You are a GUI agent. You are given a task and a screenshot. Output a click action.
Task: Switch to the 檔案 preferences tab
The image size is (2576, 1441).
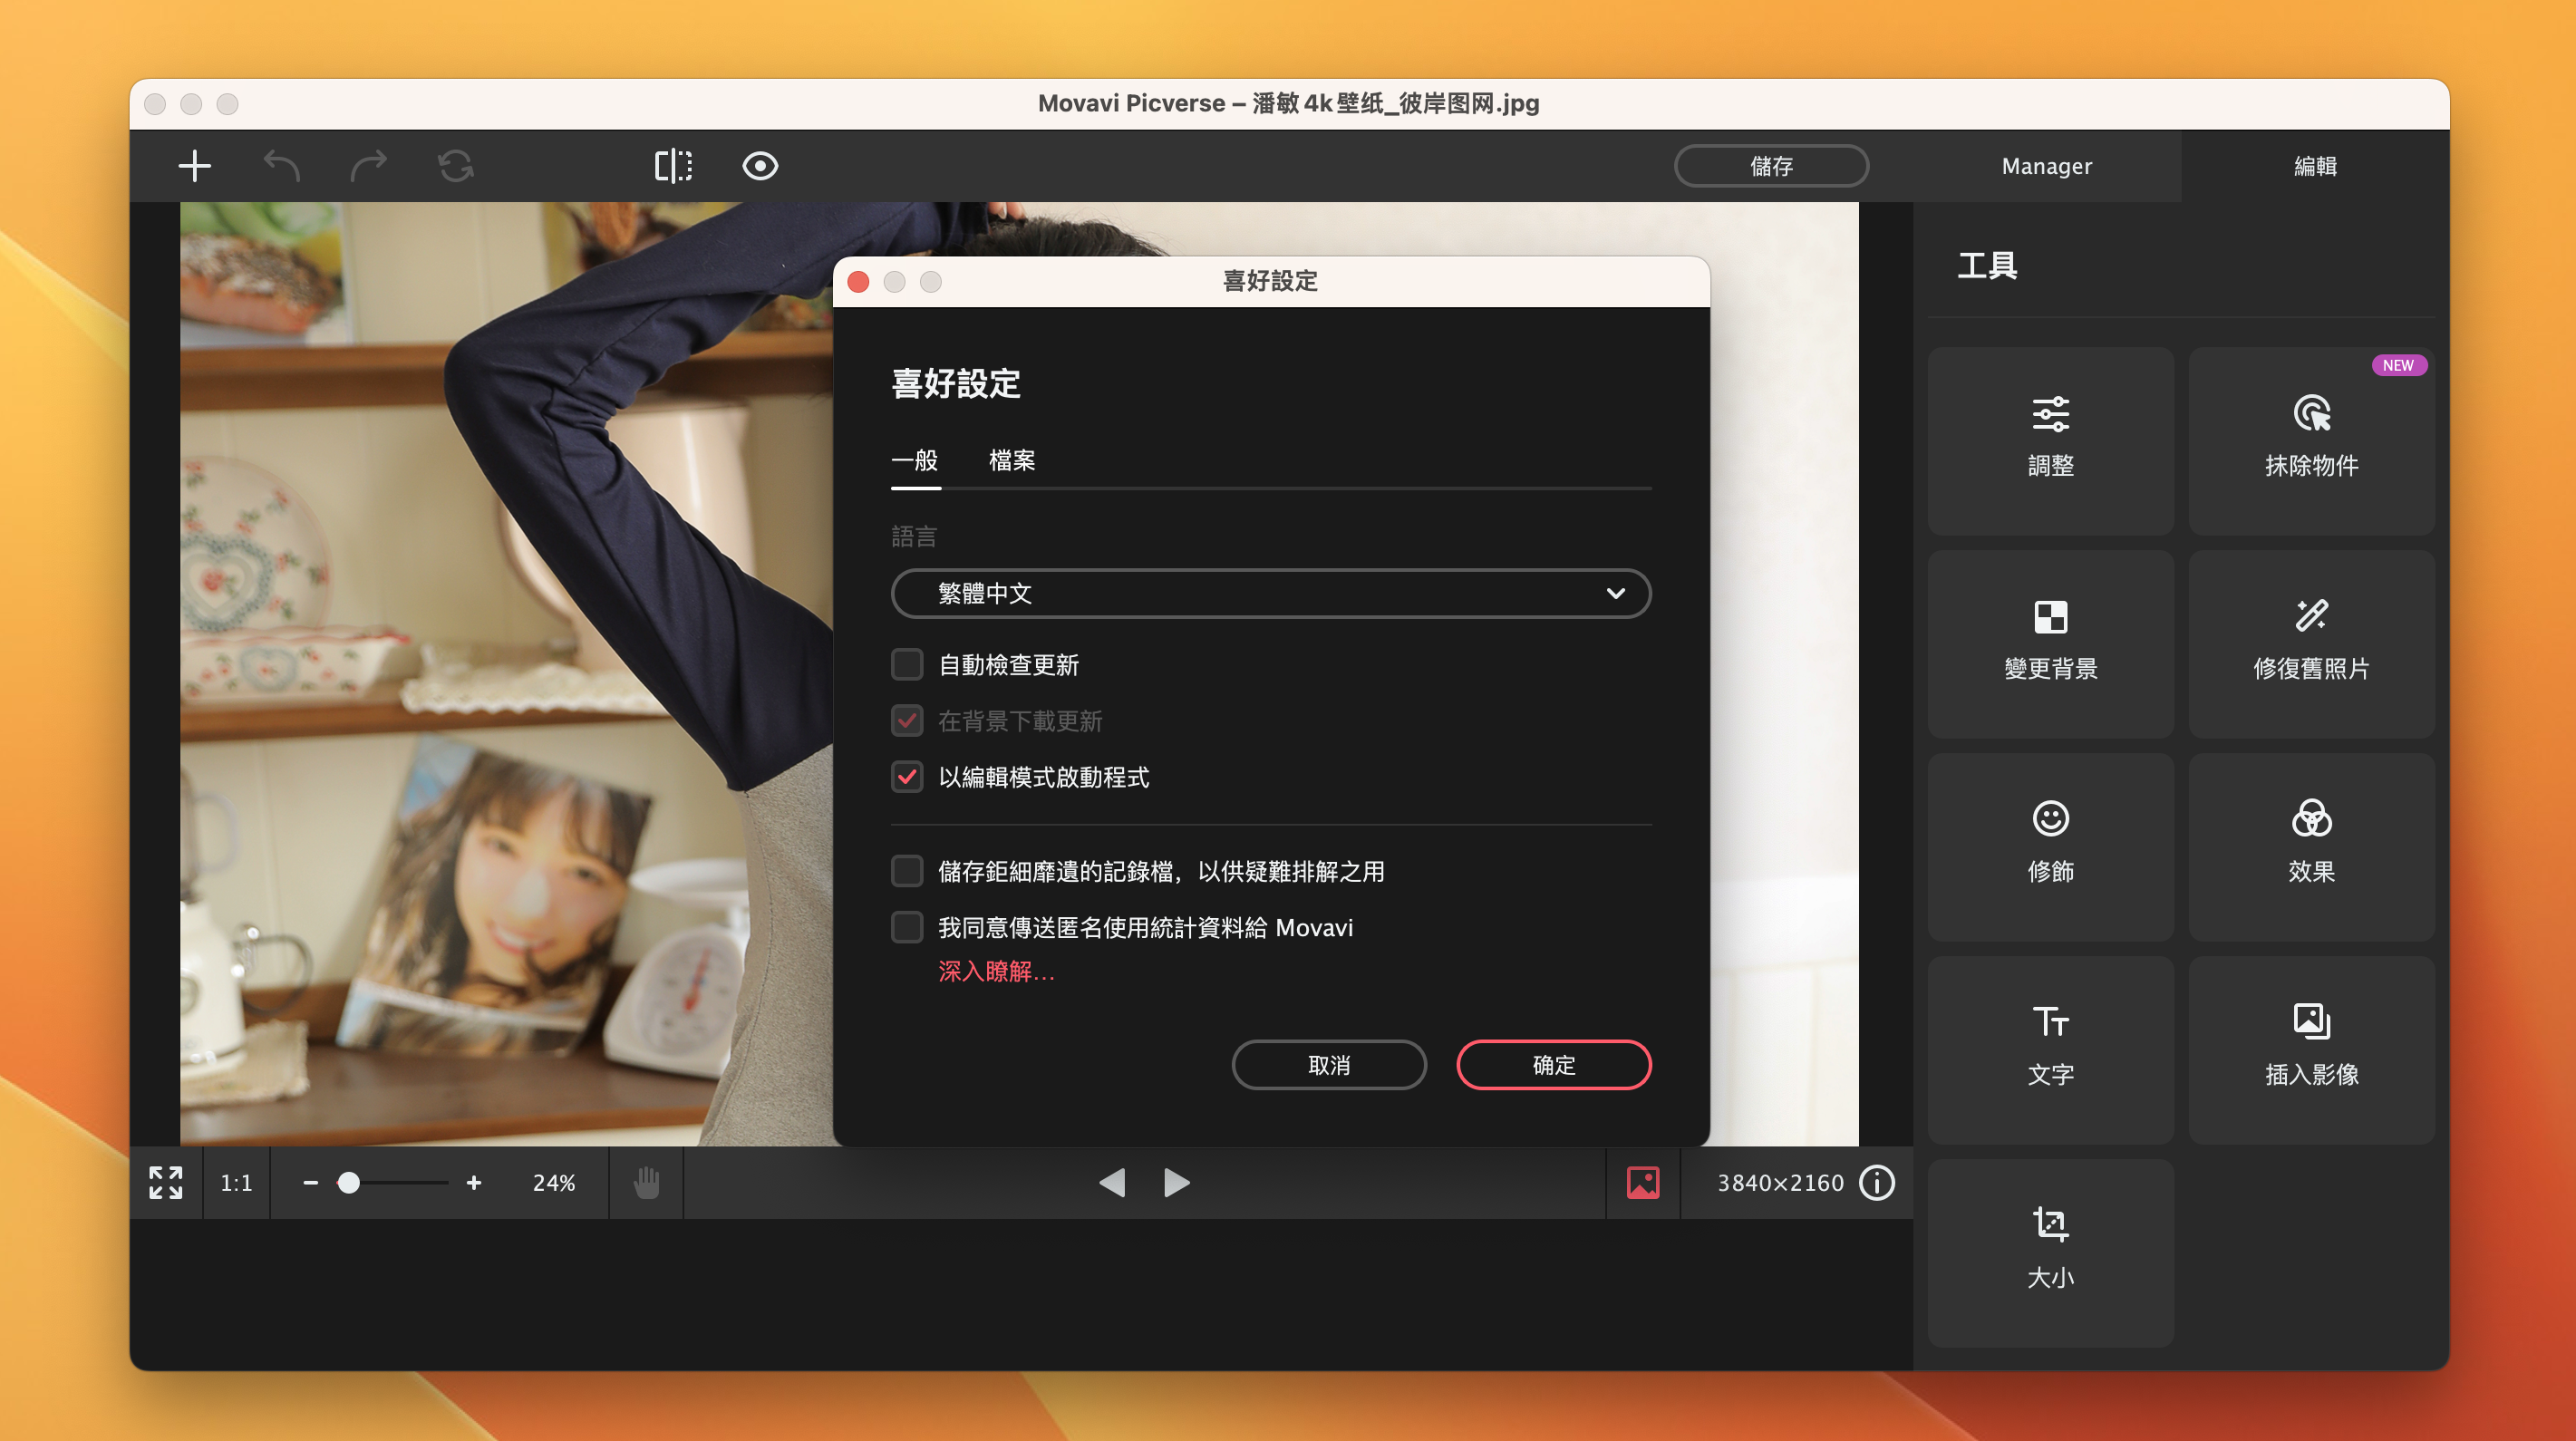(1011, 460)
